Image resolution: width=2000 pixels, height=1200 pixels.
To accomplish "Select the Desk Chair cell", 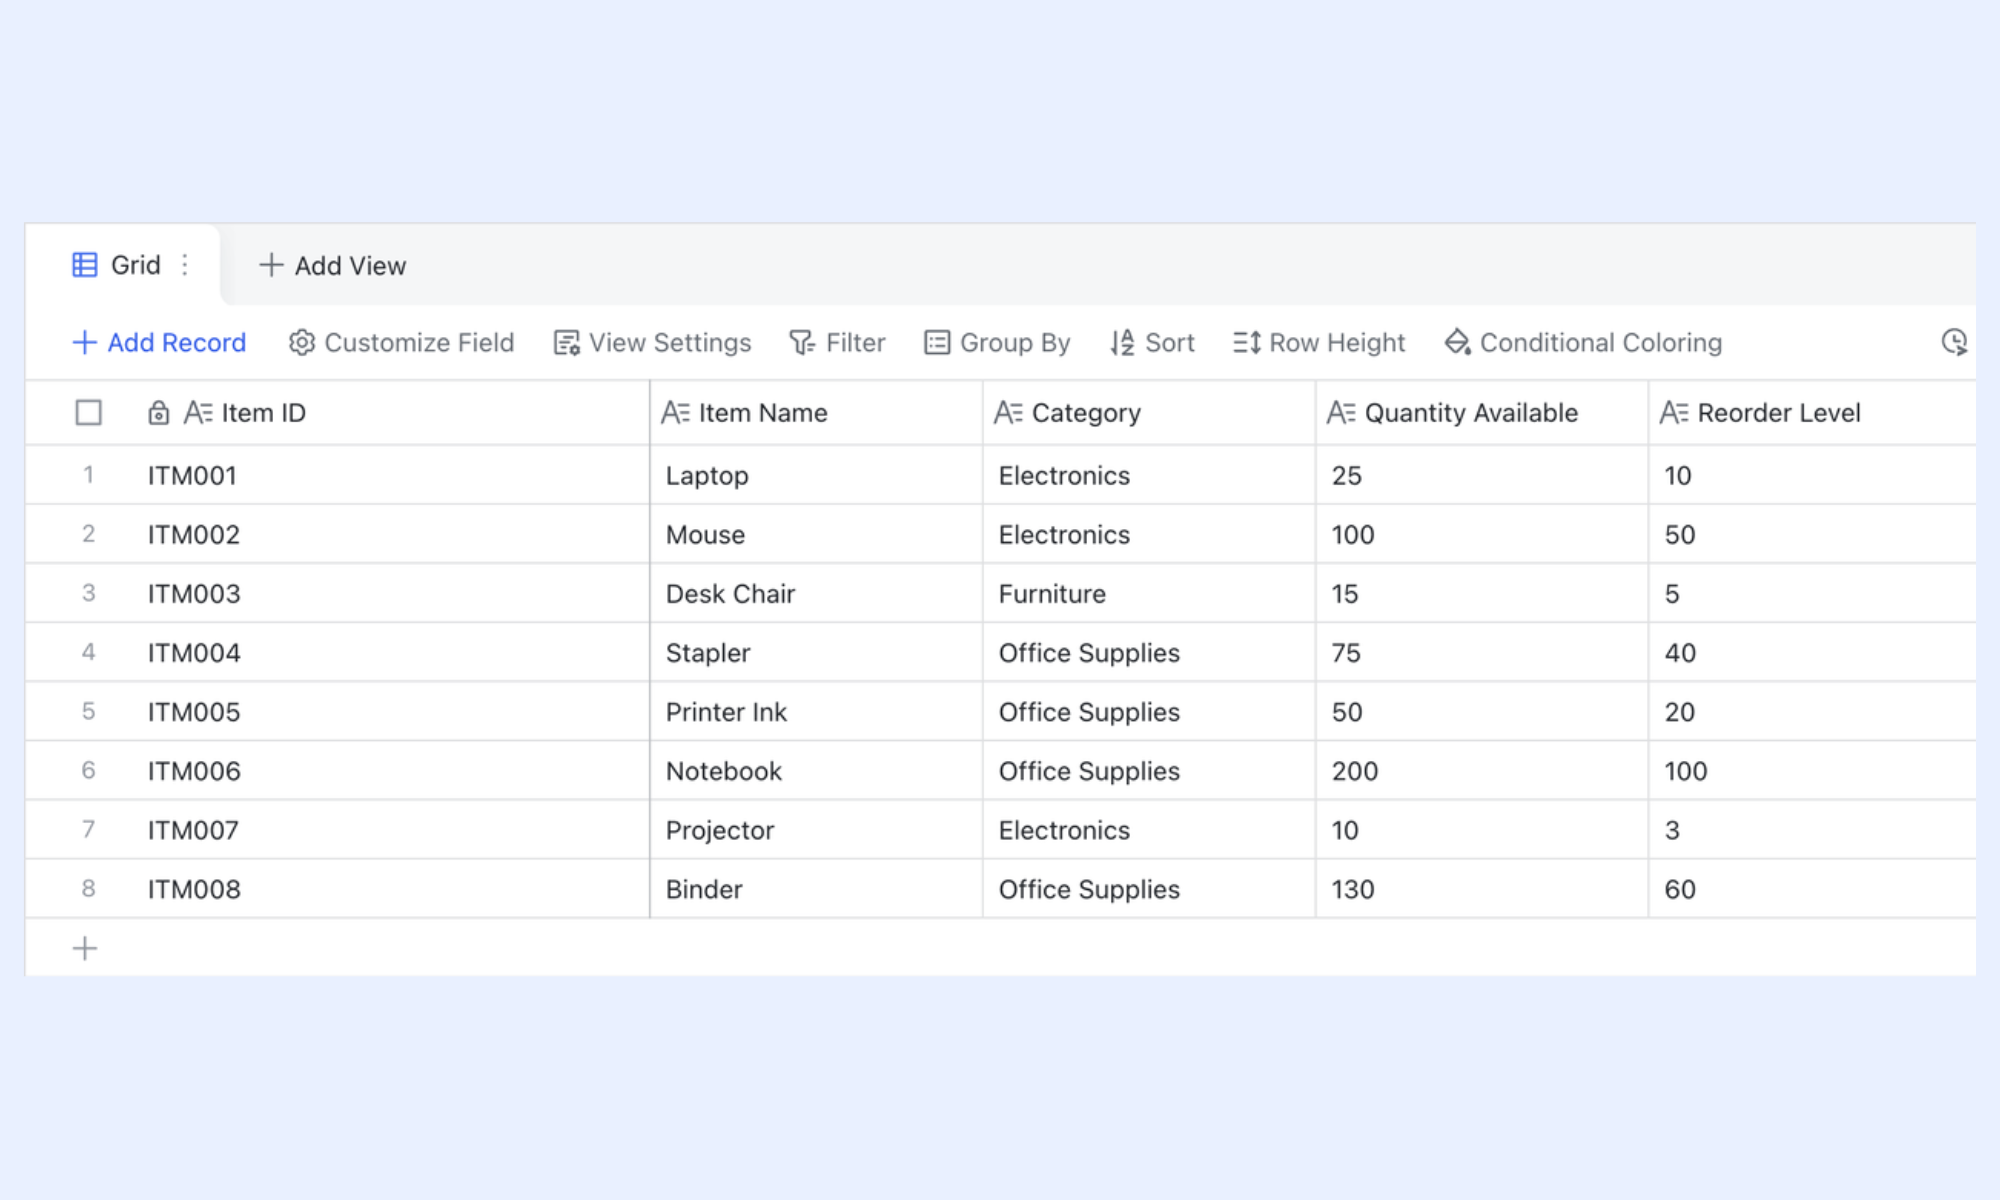I will coord(816,593).
